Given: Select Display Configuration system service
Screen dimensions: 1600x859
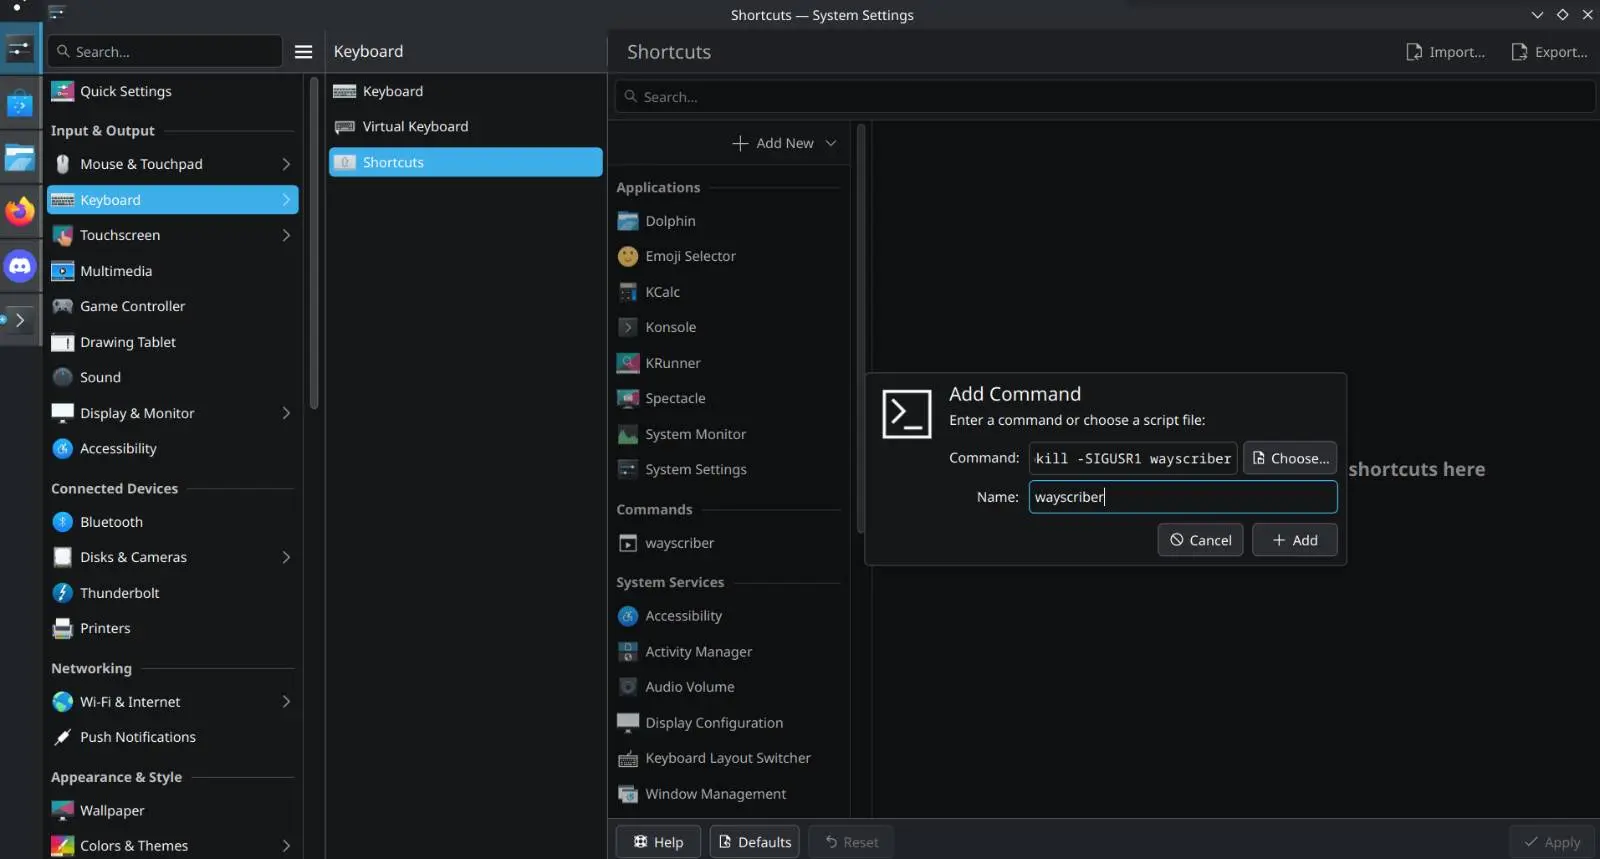Looking at the screenshot, I should pos(729,723).
